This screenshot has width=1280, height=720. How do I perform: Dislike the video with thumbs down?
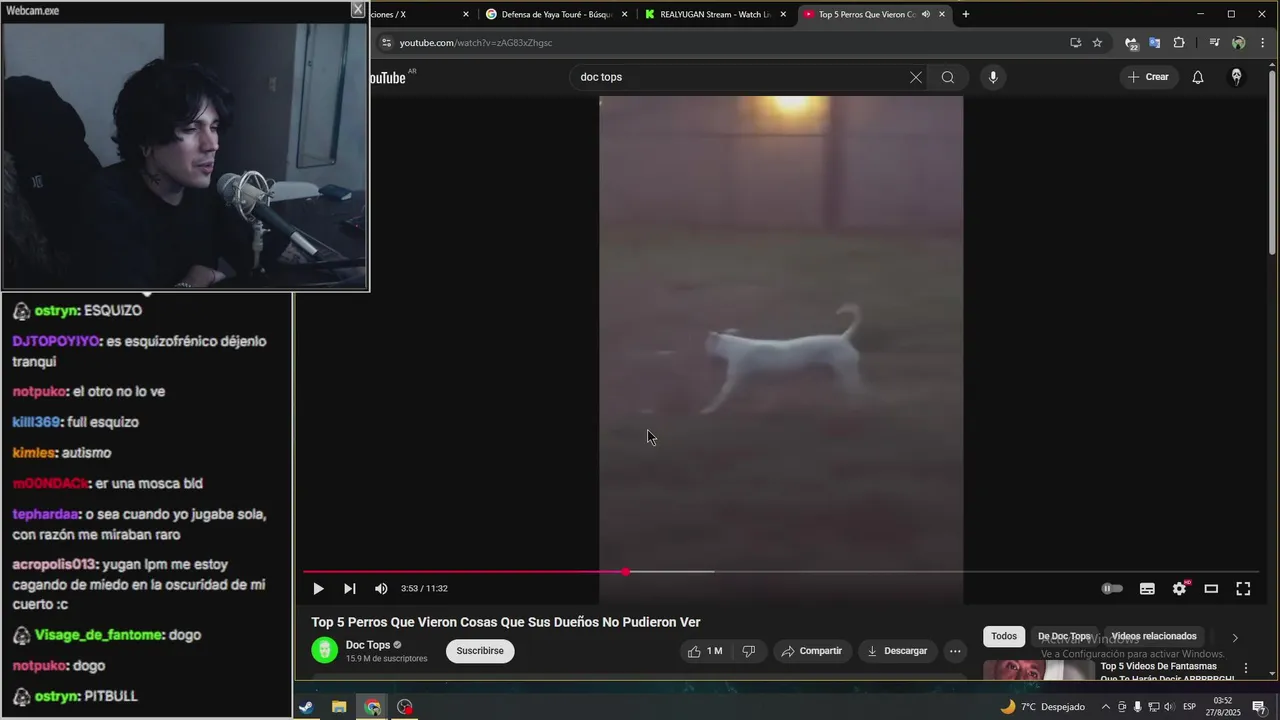[x=748, y=651]
